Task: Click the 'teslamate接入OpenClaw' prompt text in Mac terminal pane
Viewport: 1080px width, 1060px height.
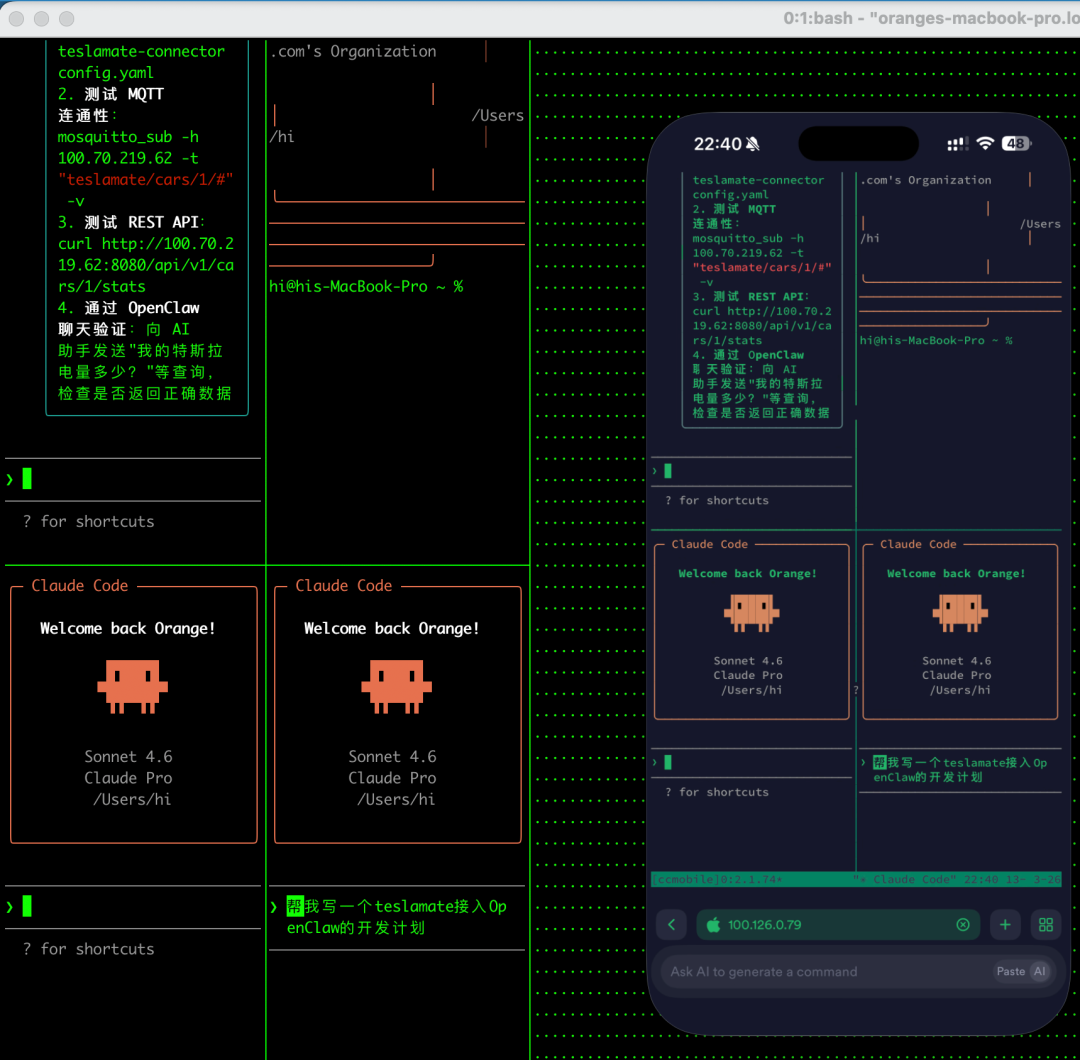Action: click(397, 917)
